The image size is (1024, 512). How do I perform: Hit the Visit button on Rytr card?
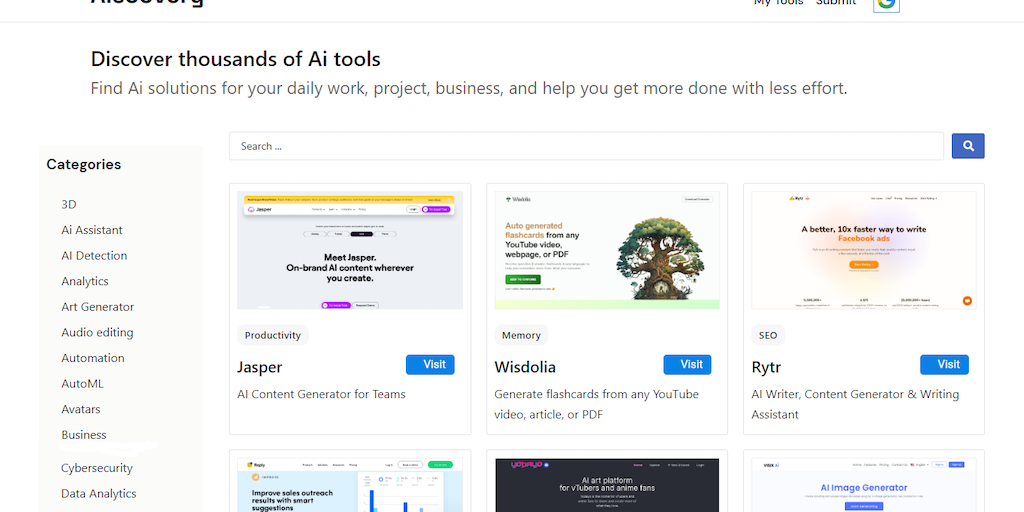pyautogui.click(x=944, y=365)
